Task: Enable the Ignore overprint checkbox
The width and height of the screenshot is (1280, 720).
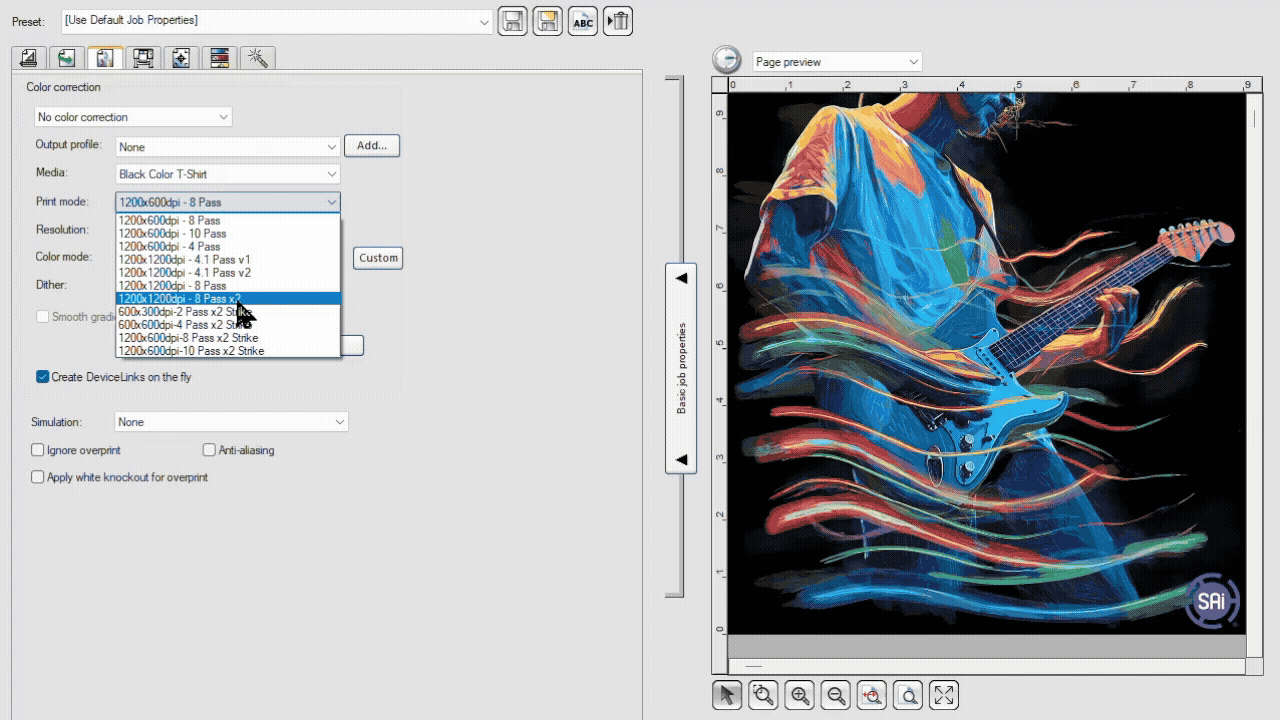Action: pos(38,450)
